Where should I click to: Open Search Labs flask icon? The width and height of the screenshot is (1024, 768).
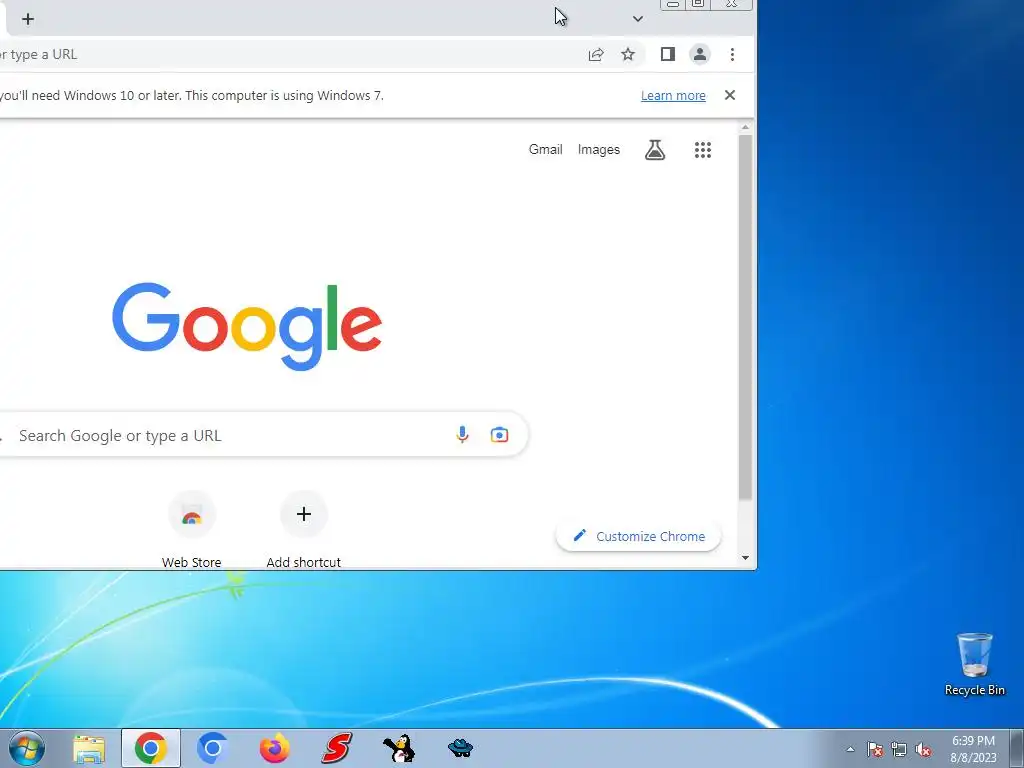point(654,150)
